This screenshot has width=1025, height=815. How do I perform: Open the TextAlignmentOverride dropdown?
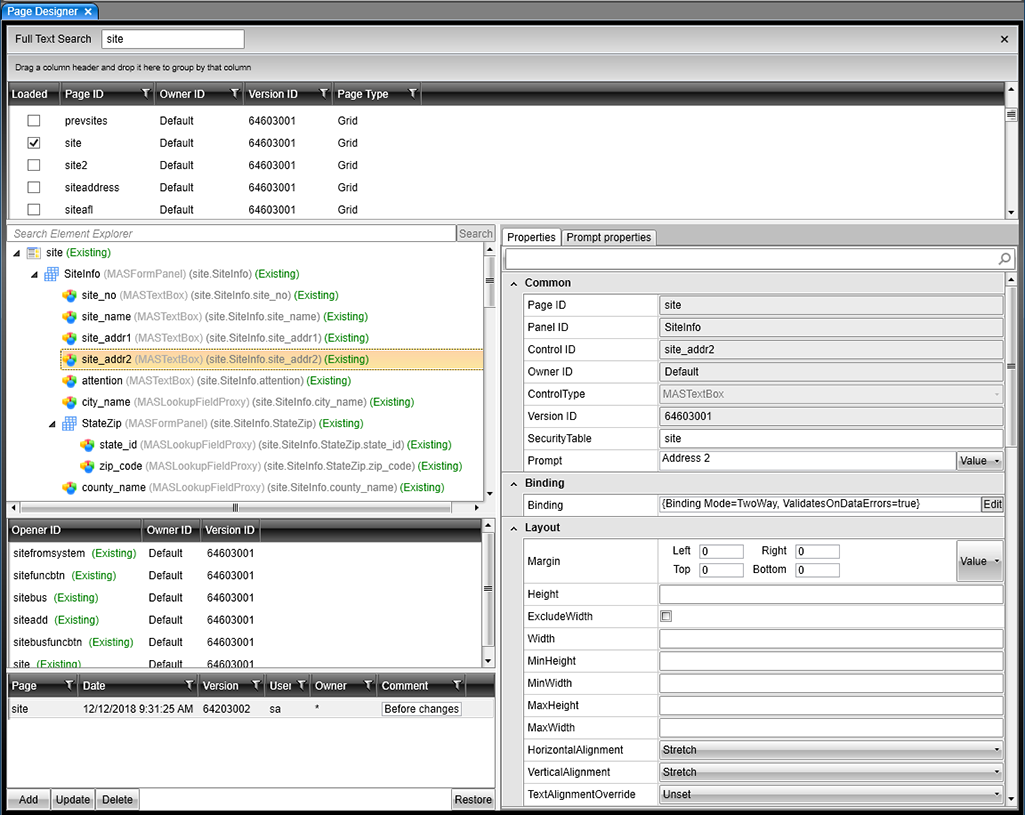pyautogui.click(x=831, y=794)
